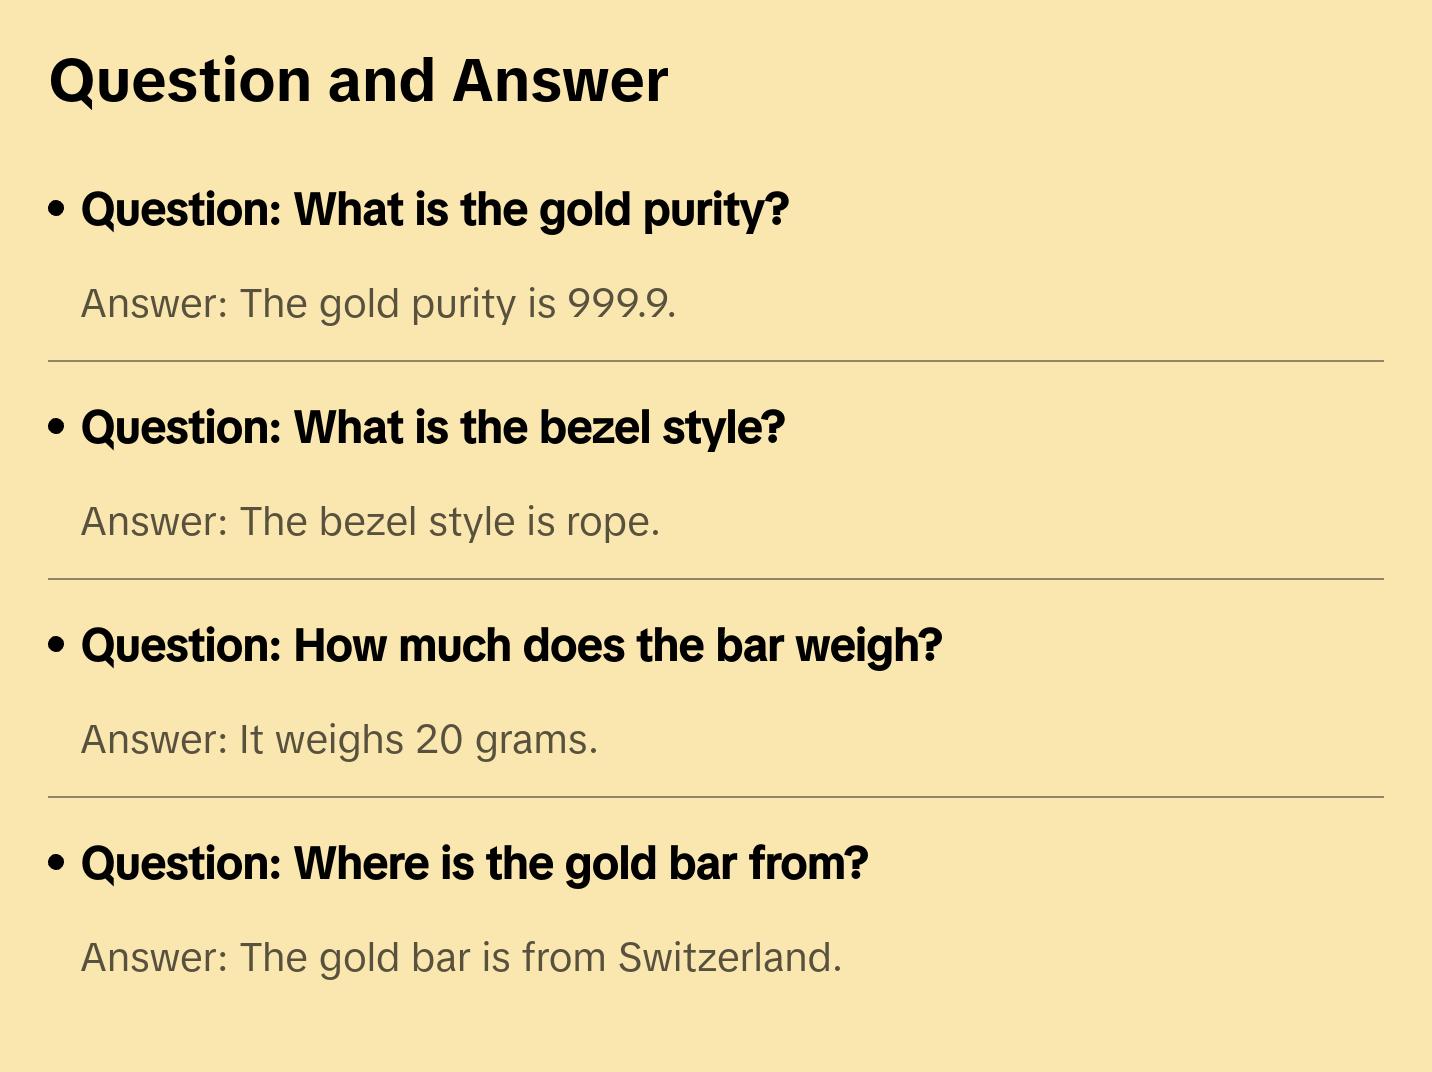
Task: Select the bezel style question
Action: click(x=433, y=428)
